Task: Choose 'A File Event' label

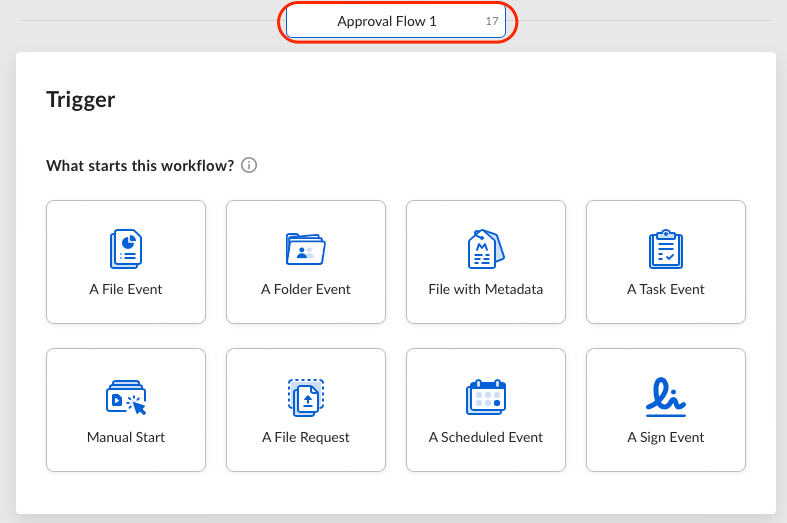Action: tap(126, 290)
